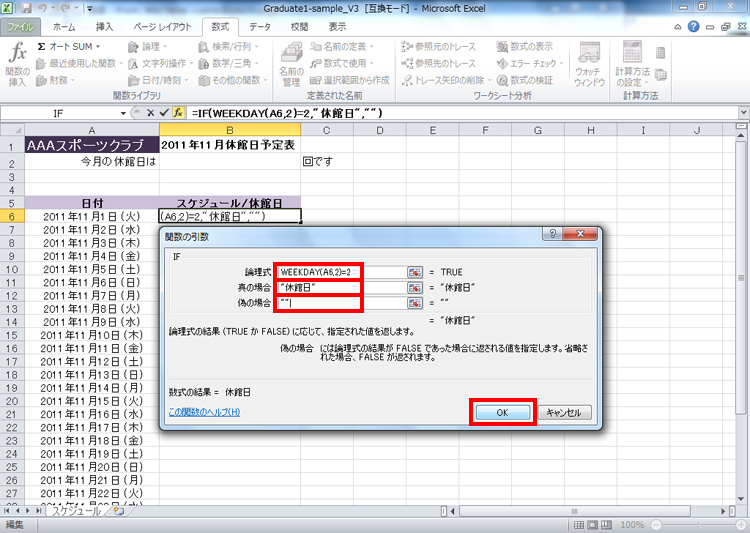Collapse dialog via 真の場合 range selector icon
This screenshot has height=533, width=750.
[415, 288]
